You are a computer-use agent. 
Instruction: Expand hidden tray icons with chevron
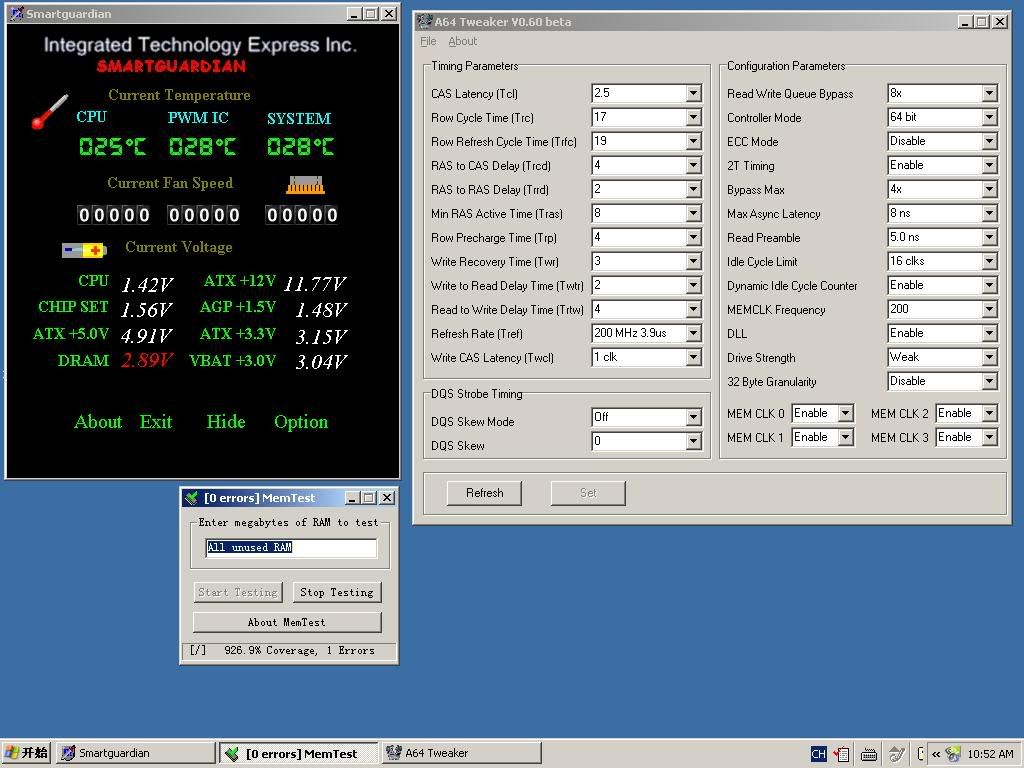pos(935,754)
